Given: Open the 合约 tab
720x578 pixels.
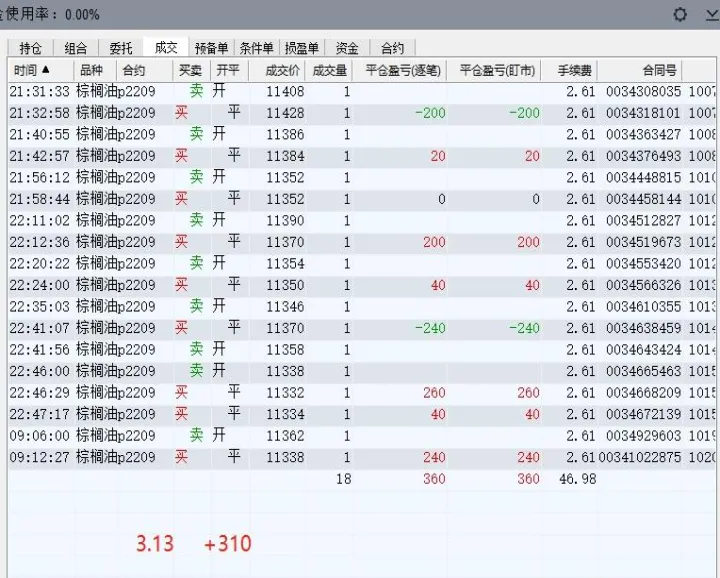Looking at the screenshot, I should click(392, 48).
